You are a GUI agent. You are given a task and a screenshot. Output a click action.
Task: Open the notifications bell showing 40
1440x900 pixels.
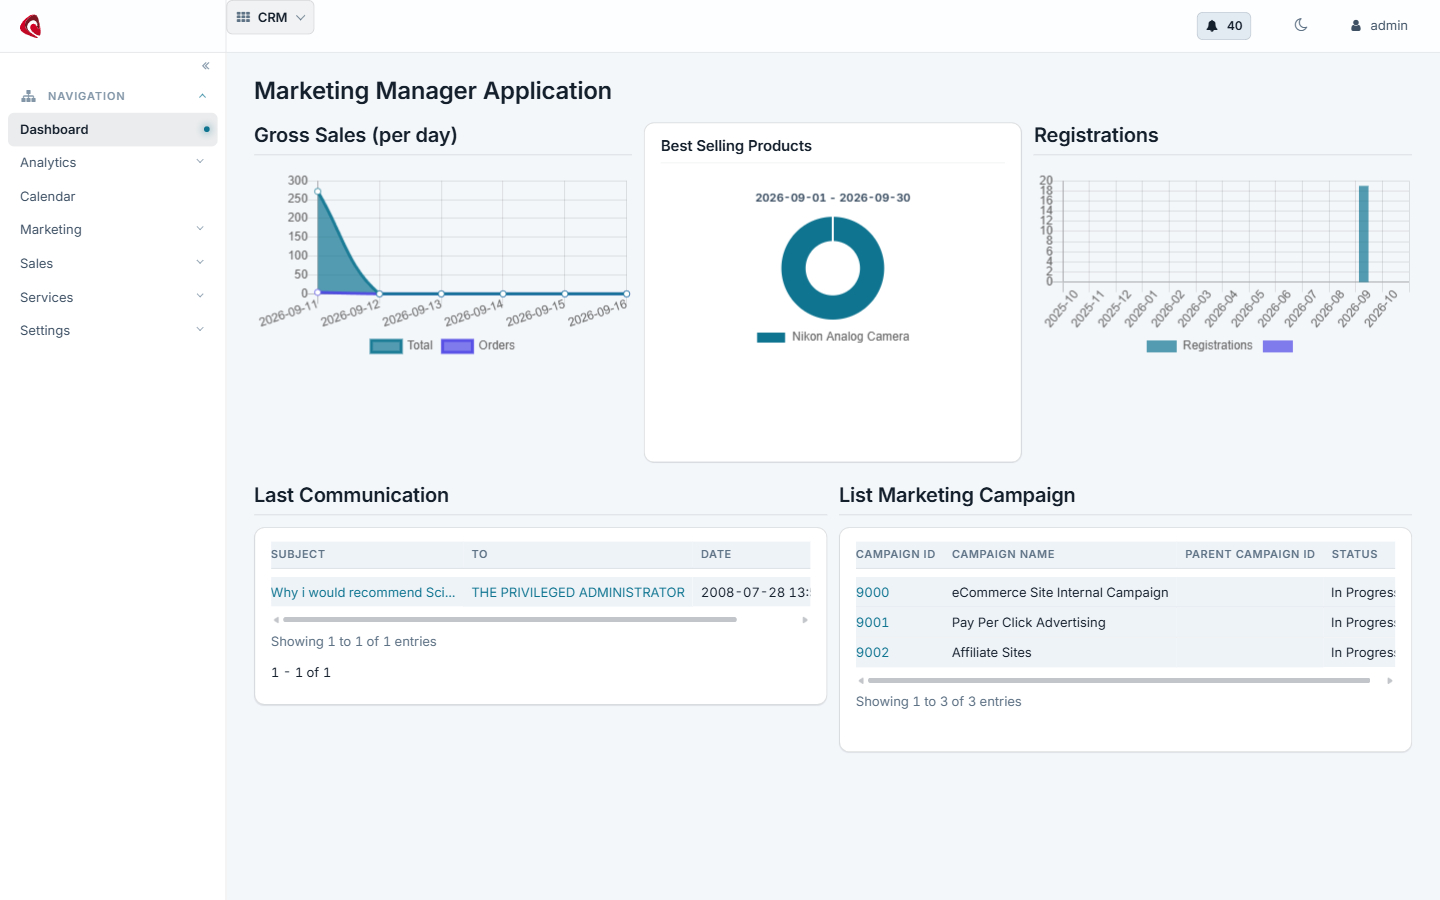pos(1224,26)
